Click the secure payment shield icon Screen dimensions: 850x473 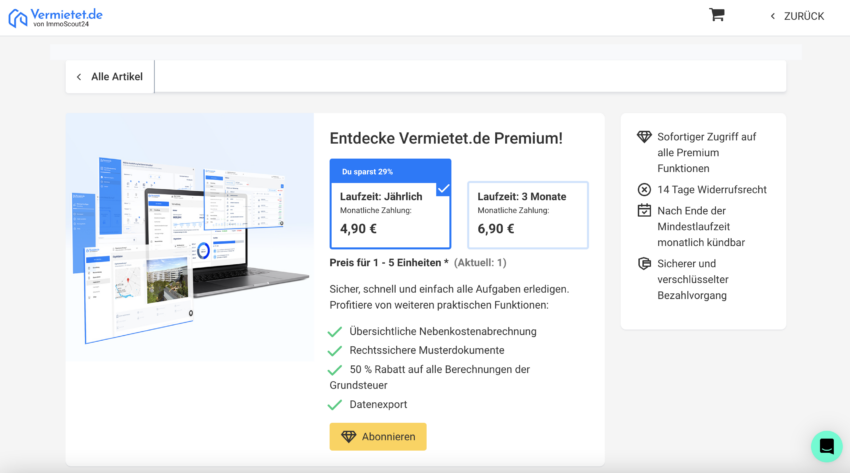tap(644, 263)
